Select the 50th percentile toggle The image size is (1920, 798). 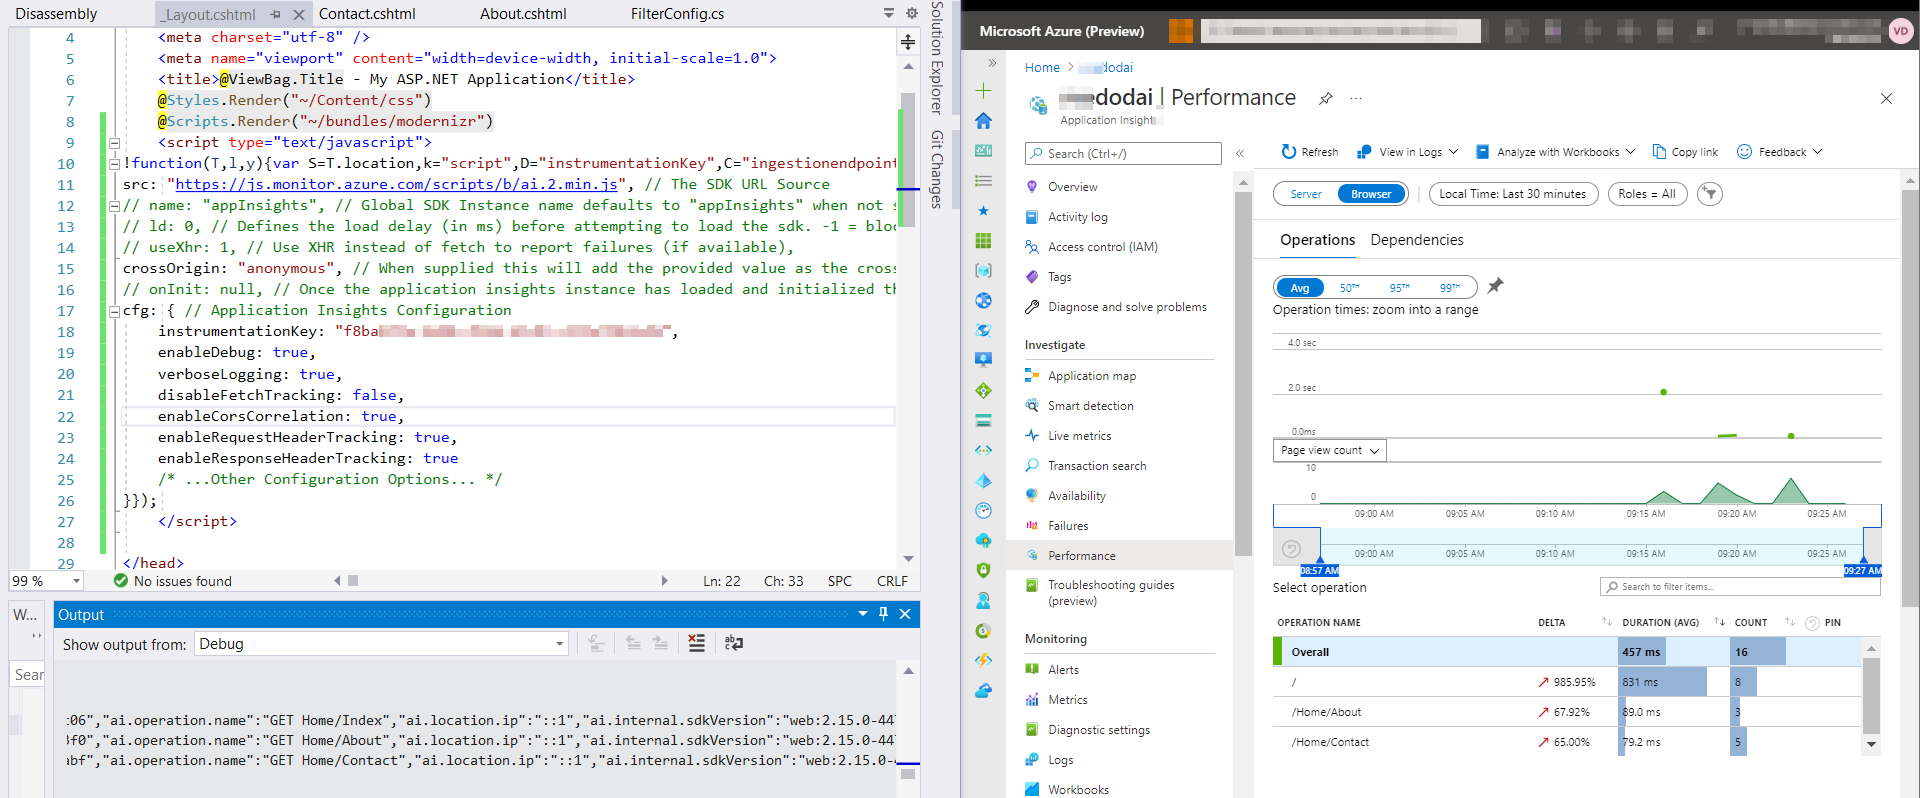[1349, 288]
